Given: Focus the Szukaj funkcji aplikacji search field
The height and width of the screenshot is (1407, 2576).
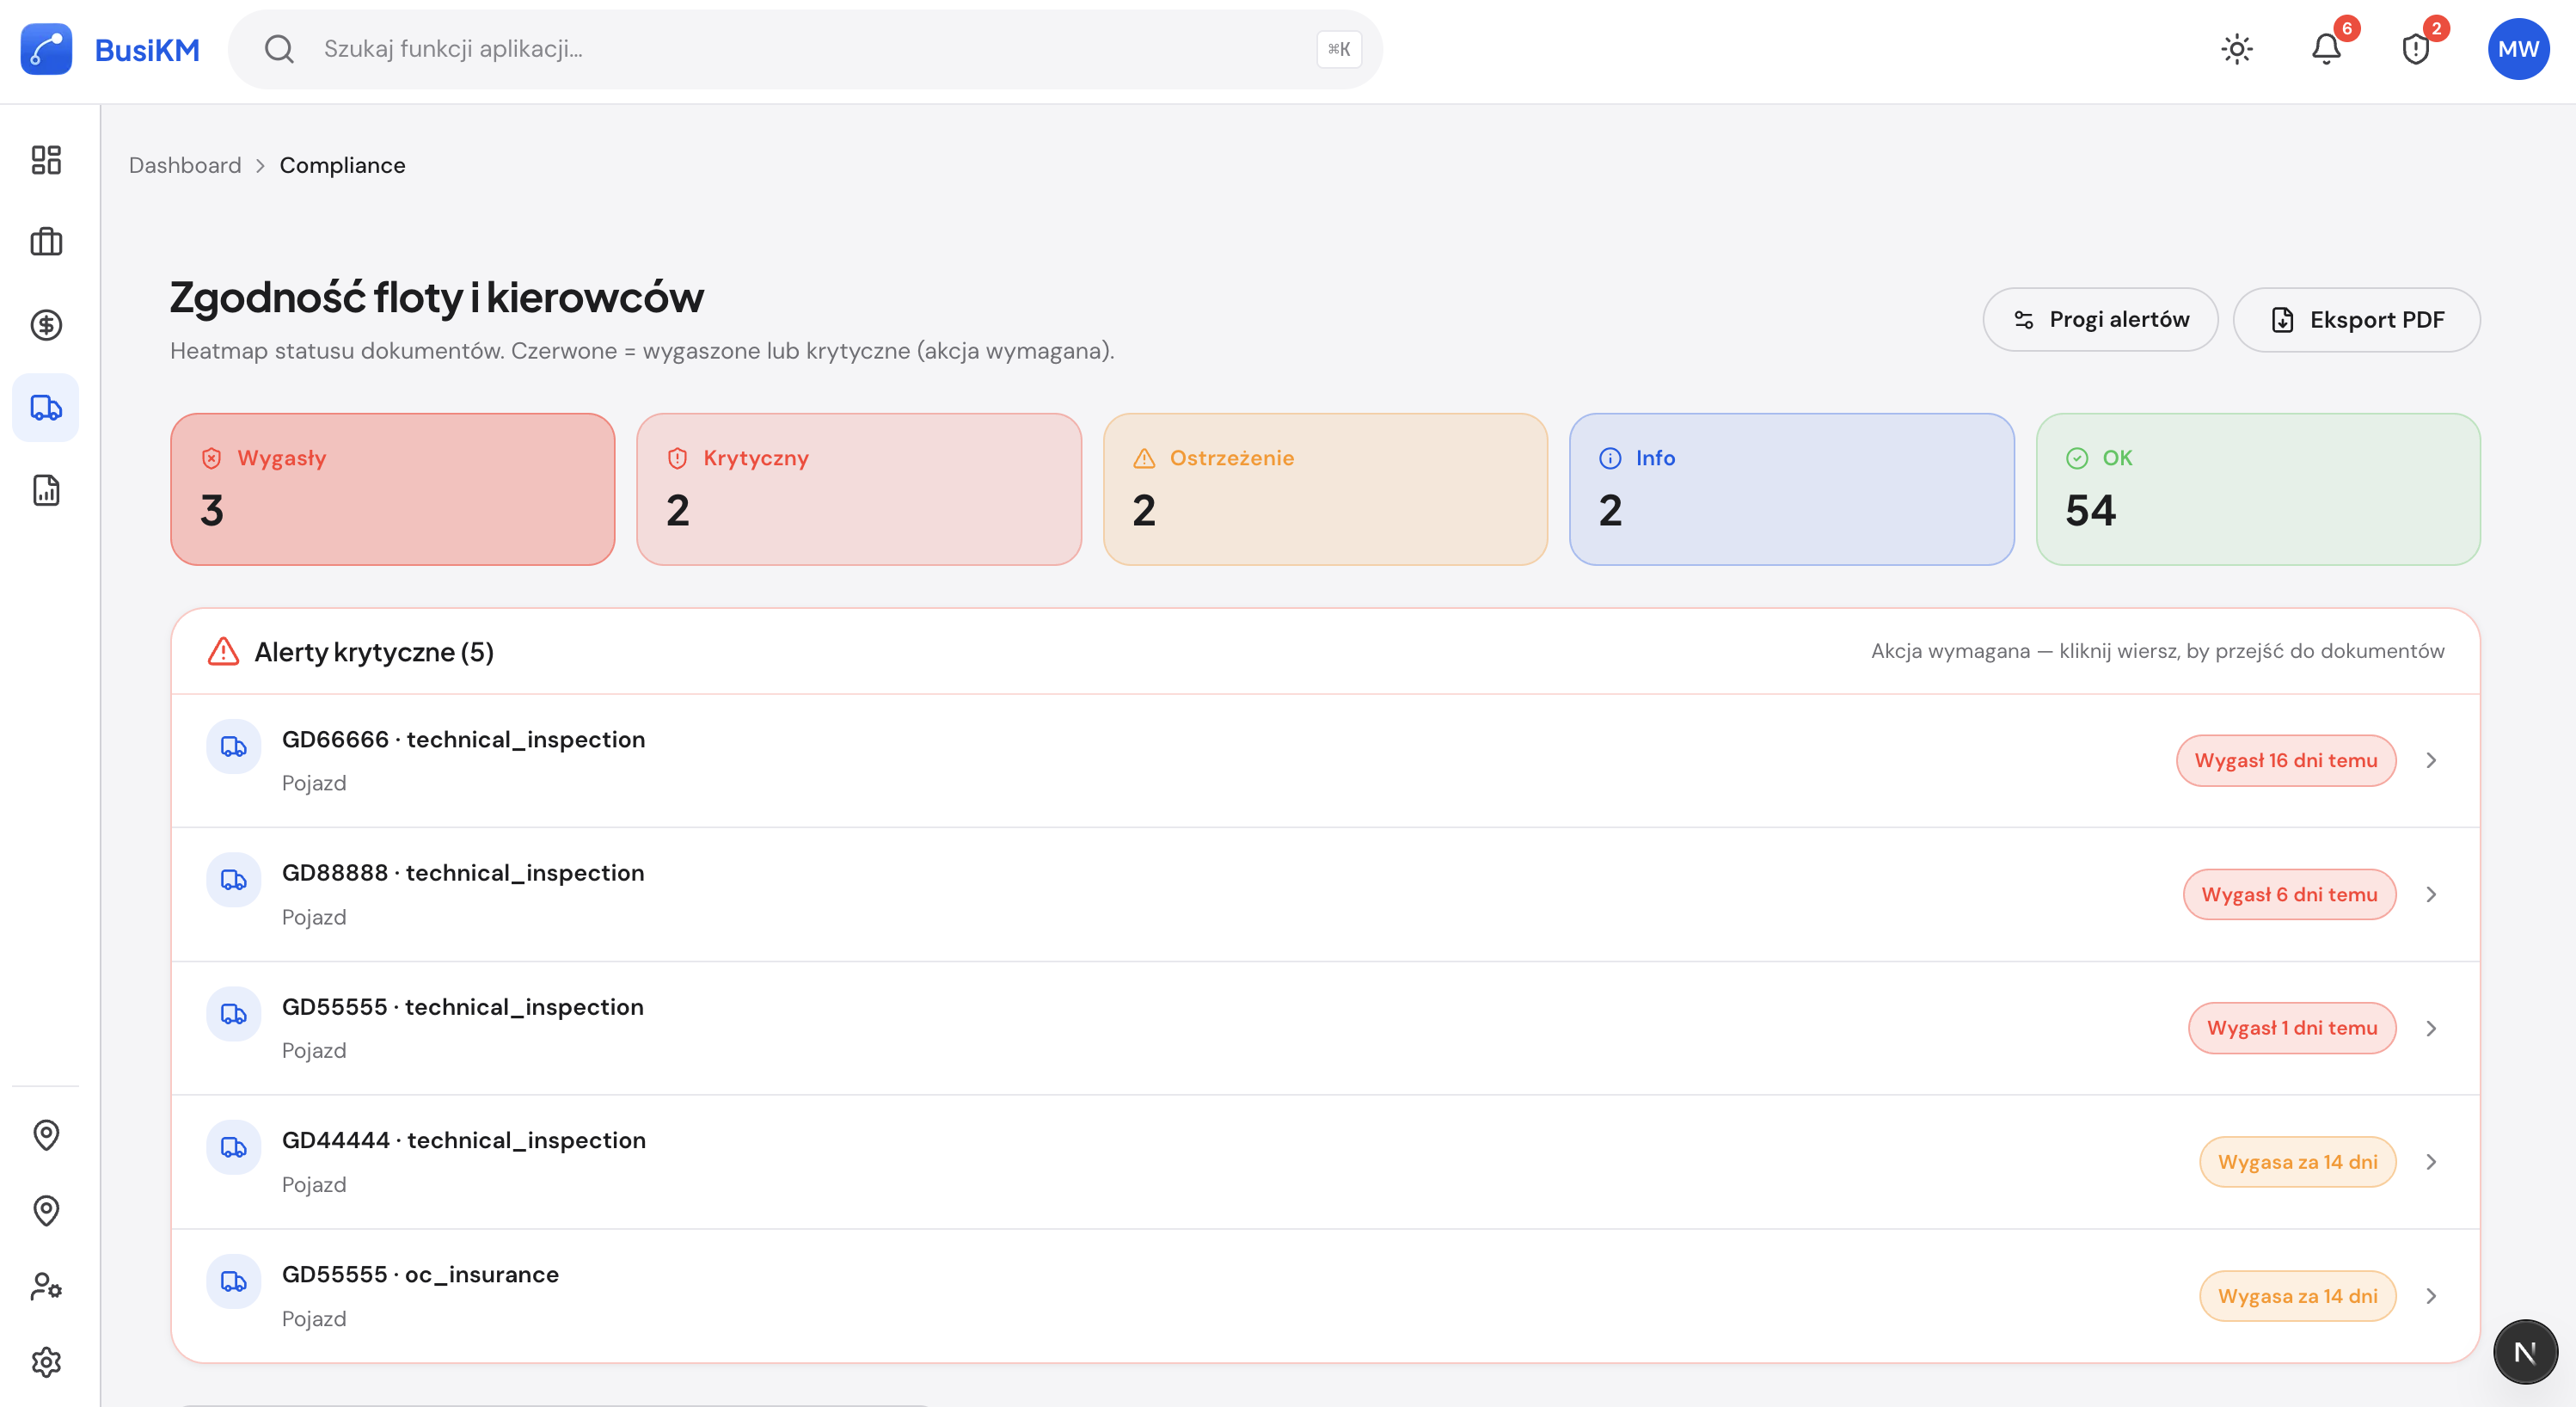Looking at the screenshot, I should click(x=805, y=49).
